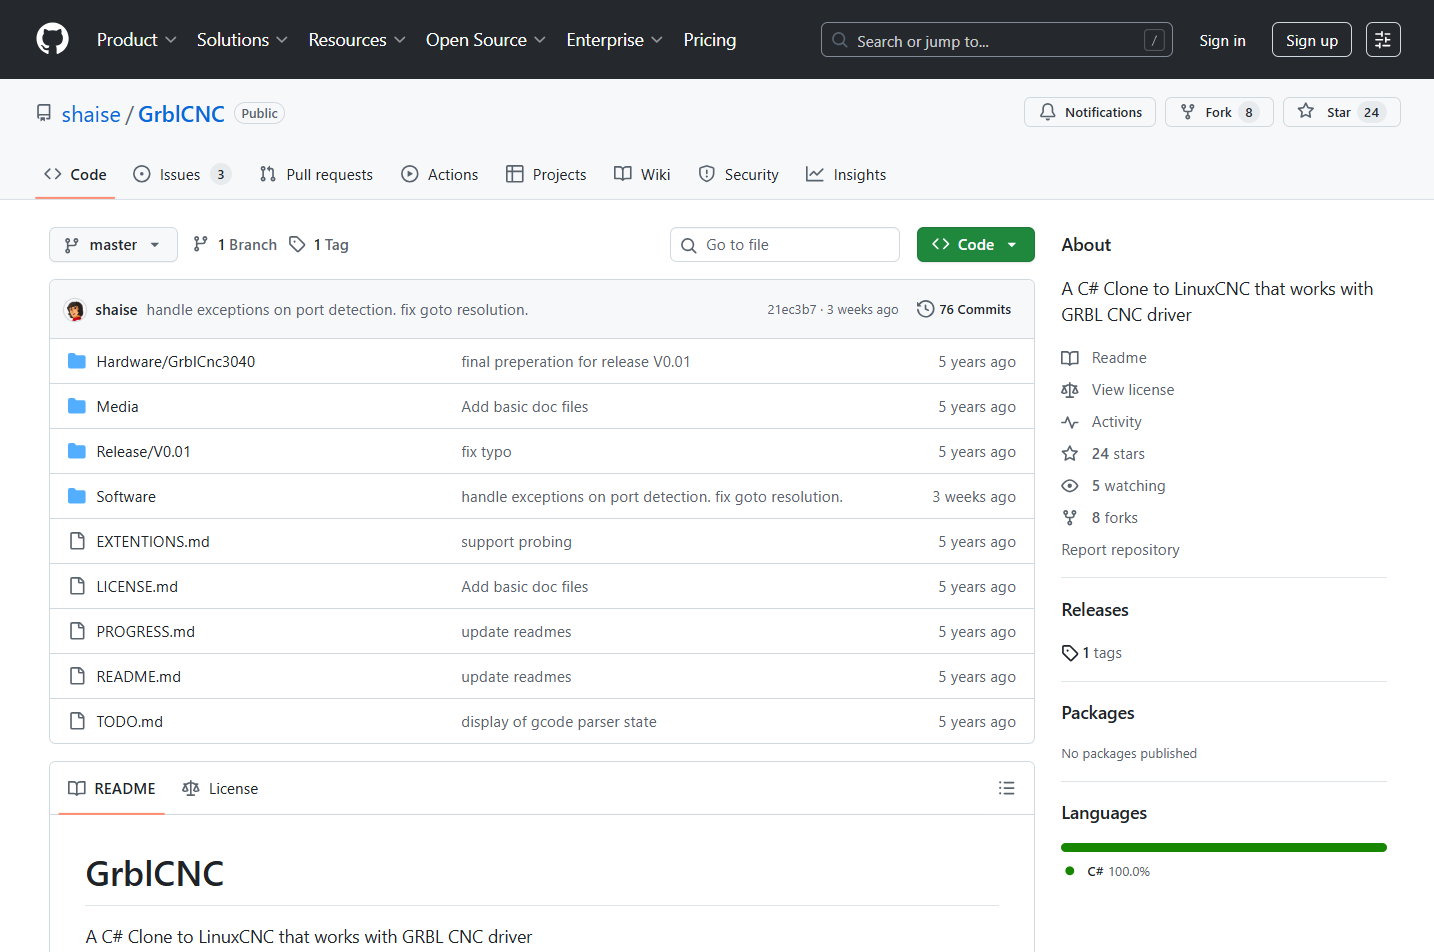Open the Wiki tab
Viewport: 1434px width, 952px height.
pyautogui.click(x=642, y=174)
